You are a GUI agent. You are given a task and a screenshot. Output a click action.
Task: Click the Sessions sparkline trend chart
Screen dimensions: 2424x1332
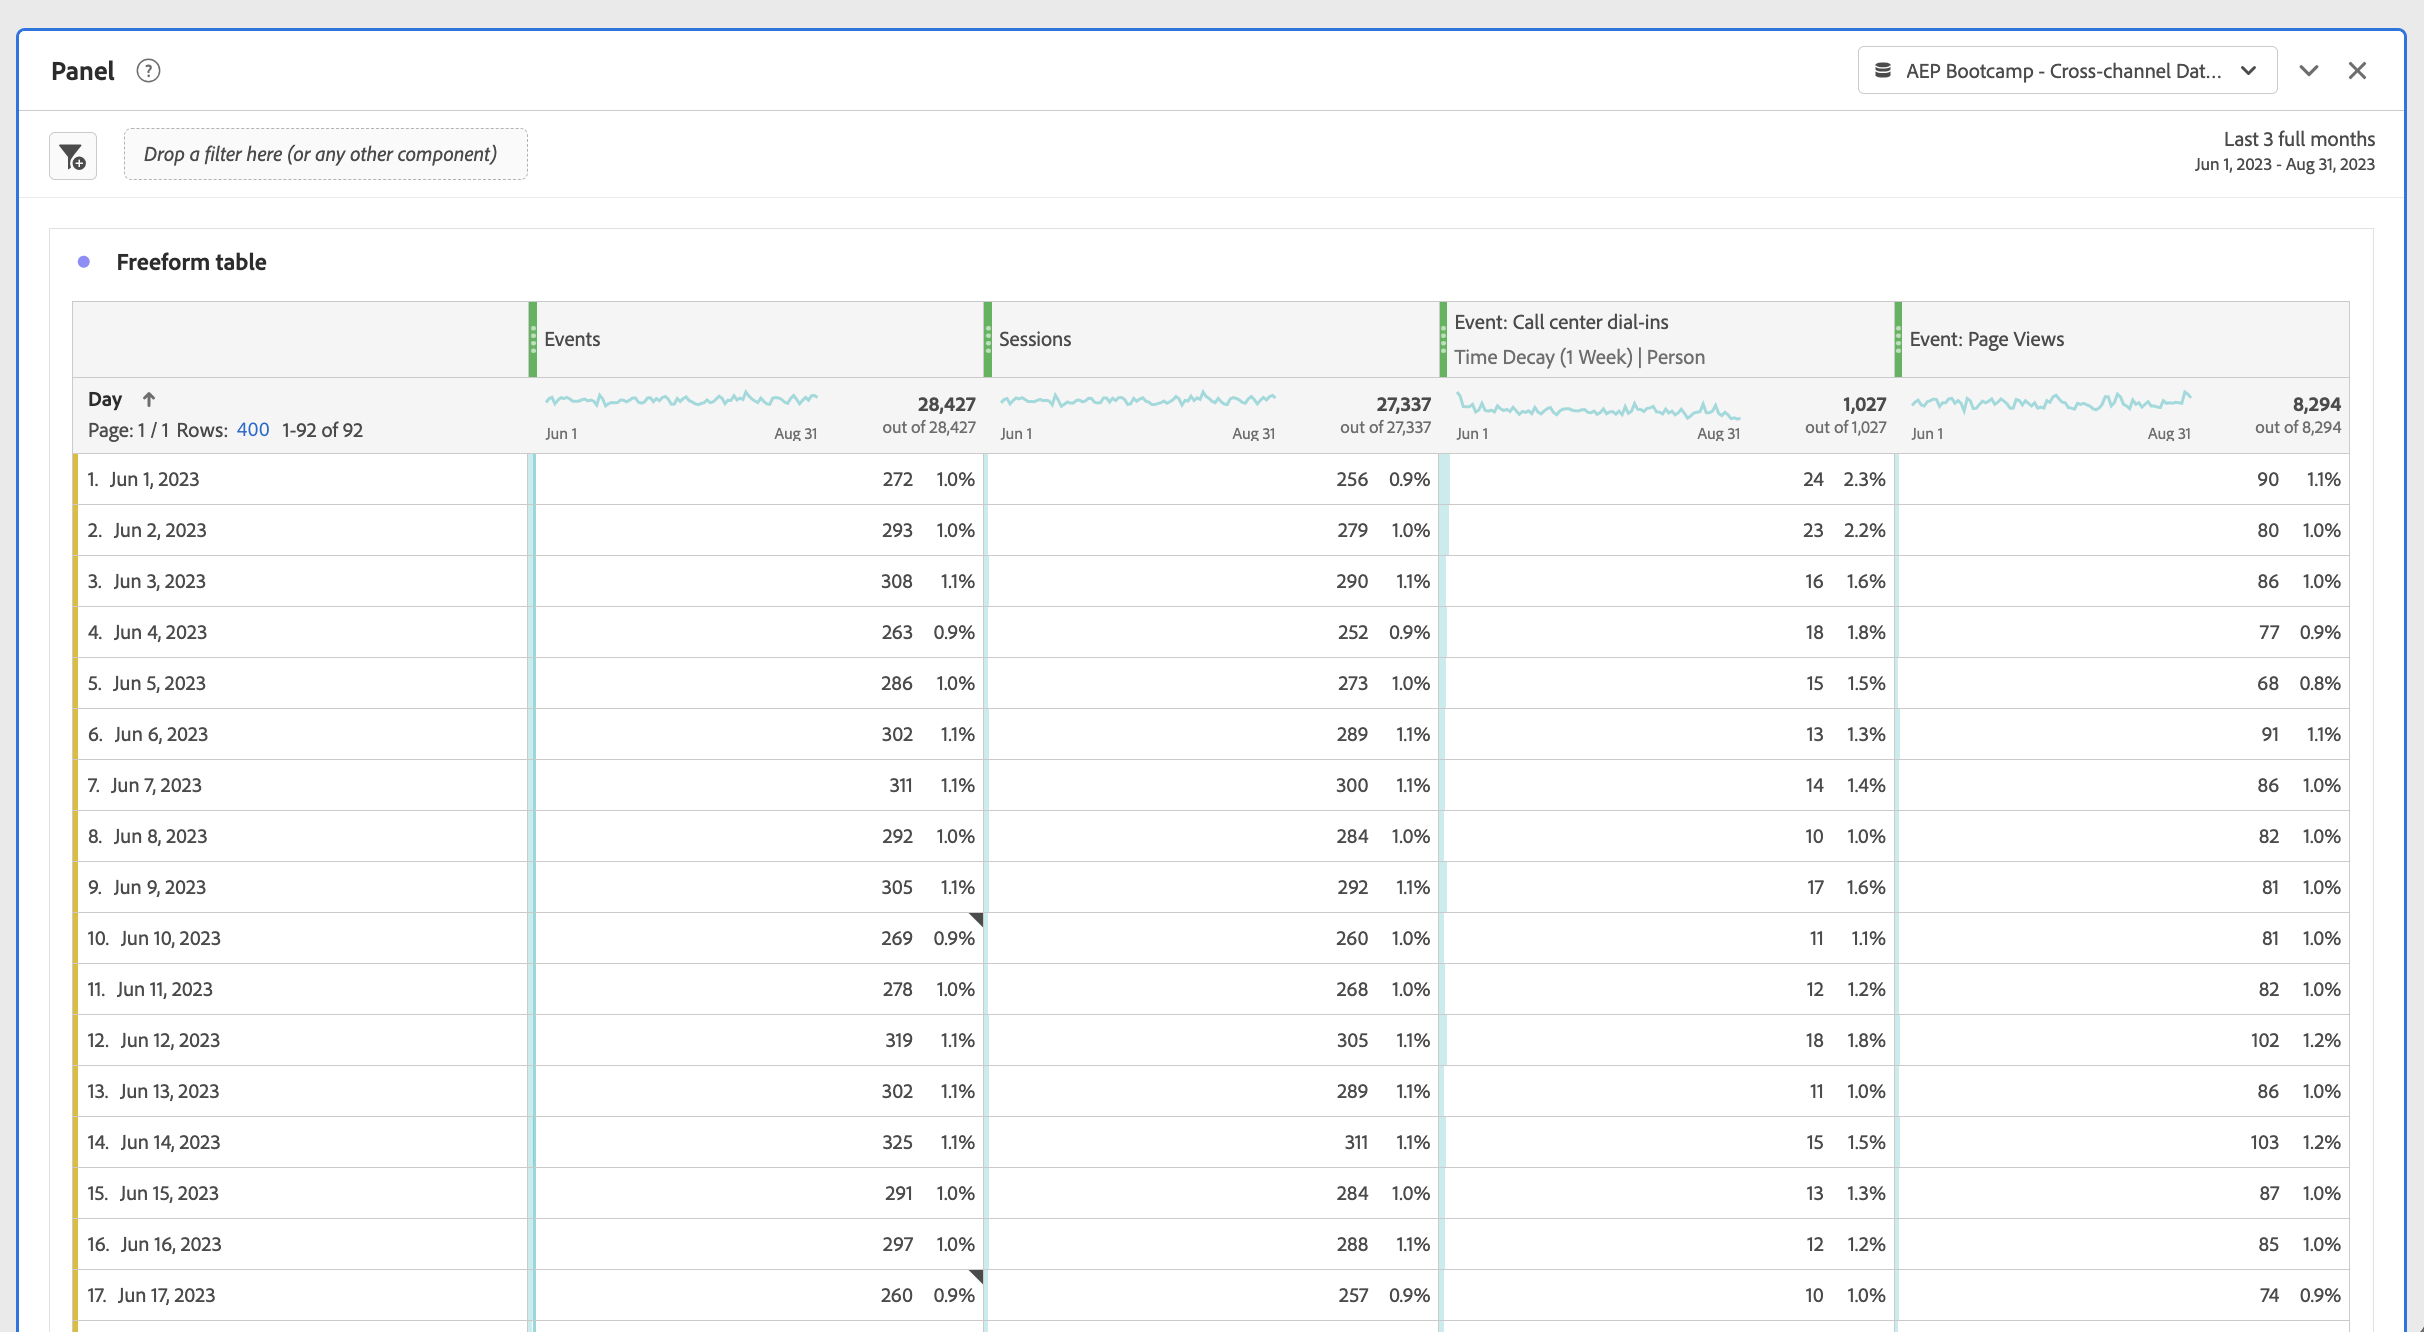[x=1138, y=401]
